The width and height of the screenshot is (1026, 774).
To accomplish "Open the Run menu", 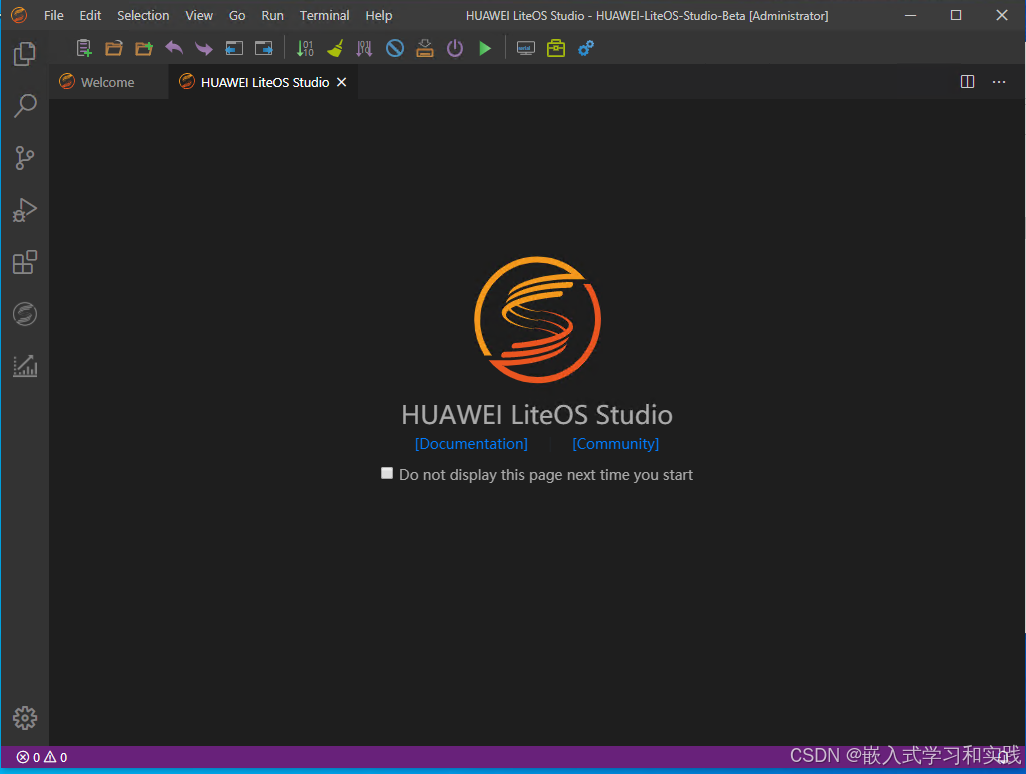I will (x=272, y=15).
